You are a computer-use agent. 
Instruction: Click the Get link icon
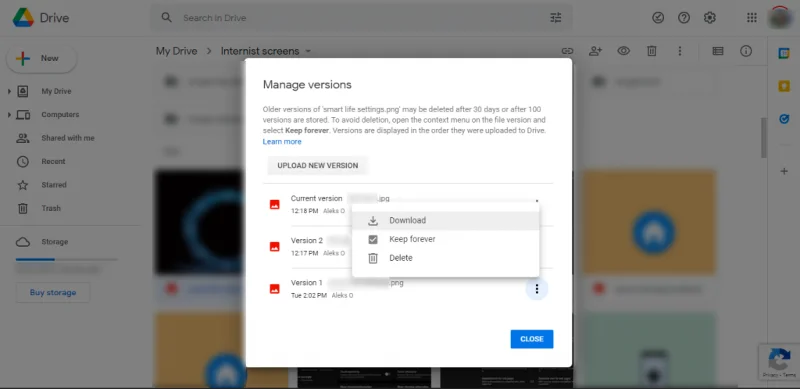pyautogui.click(x=567, y=51)
